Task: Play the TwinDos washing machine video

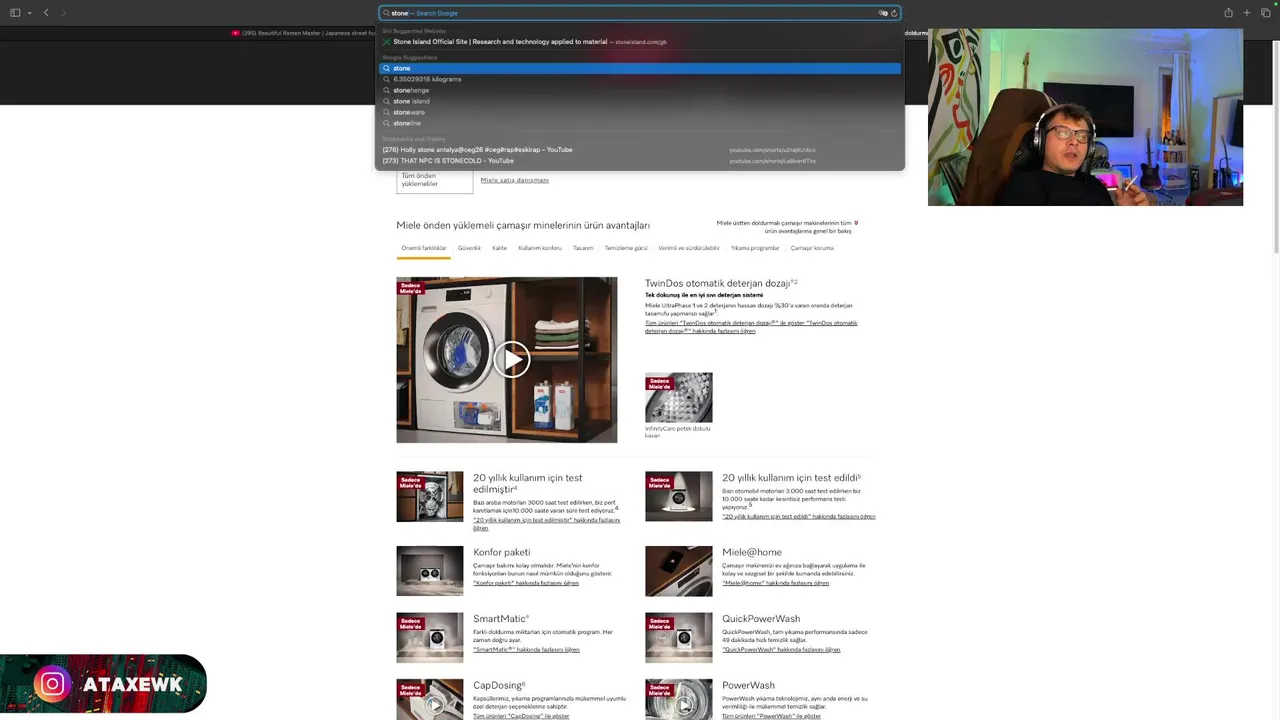Action: coord(511,360)
